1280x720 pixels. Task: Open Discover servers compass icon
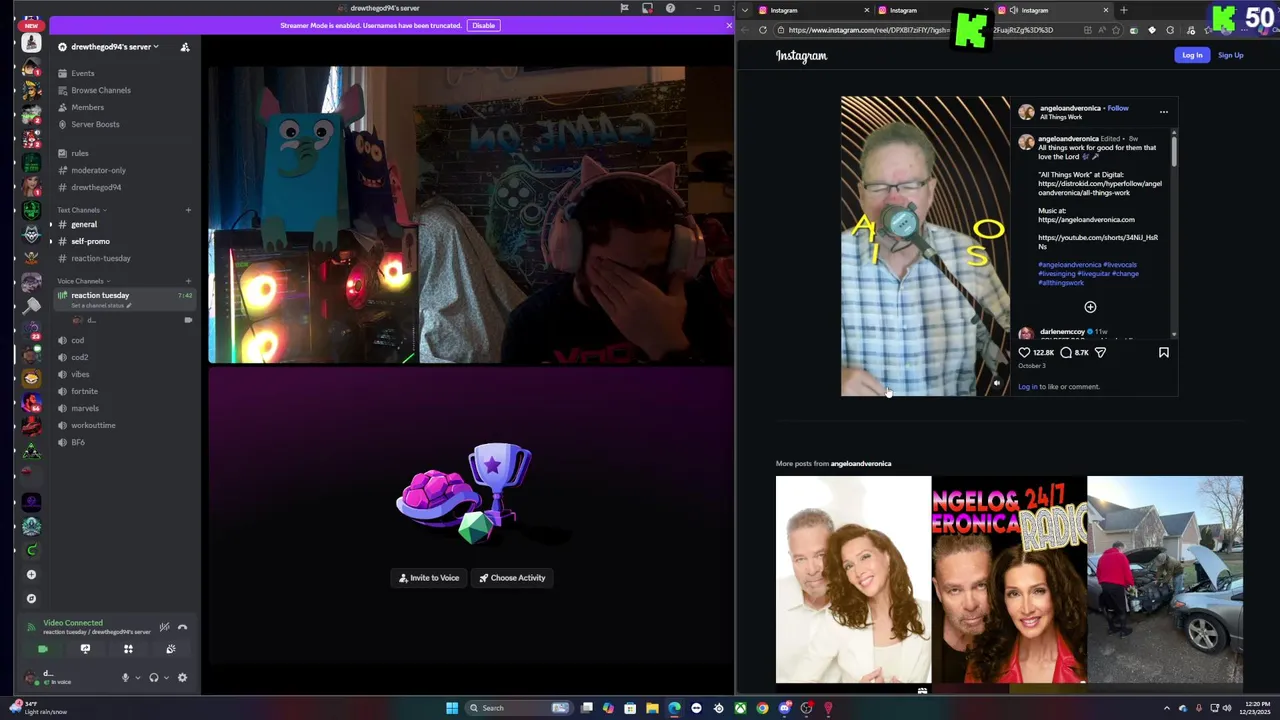[x=31, y=598]
